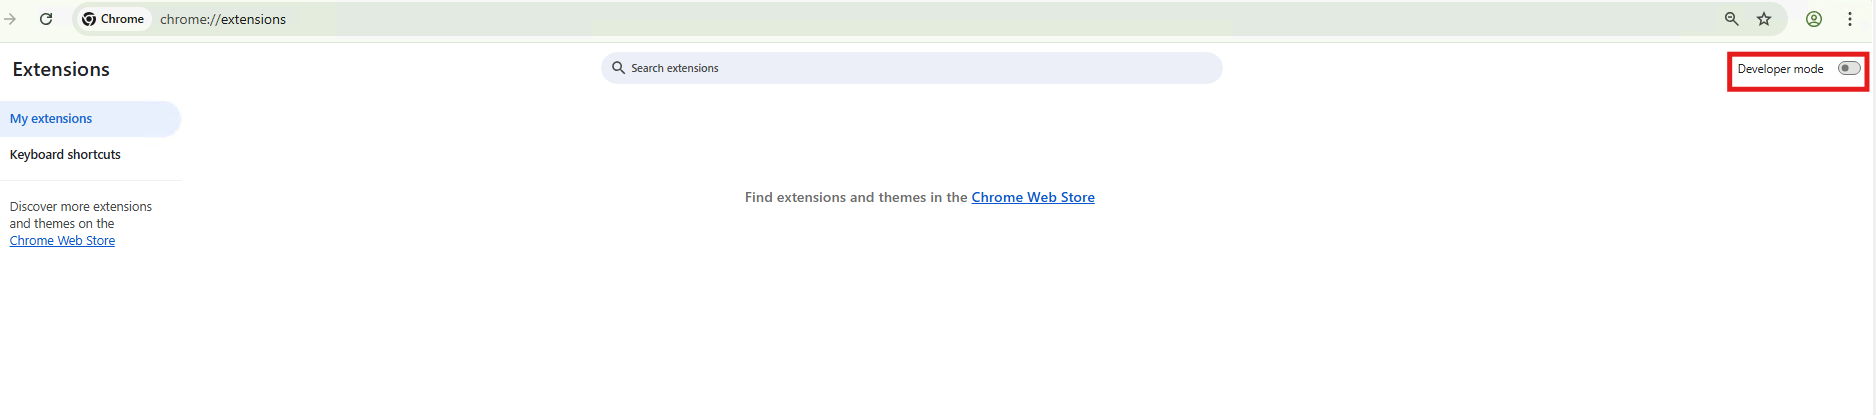Open the profile avatar icon
The width and height of the screenshot is (1876, 415).
1814,19
